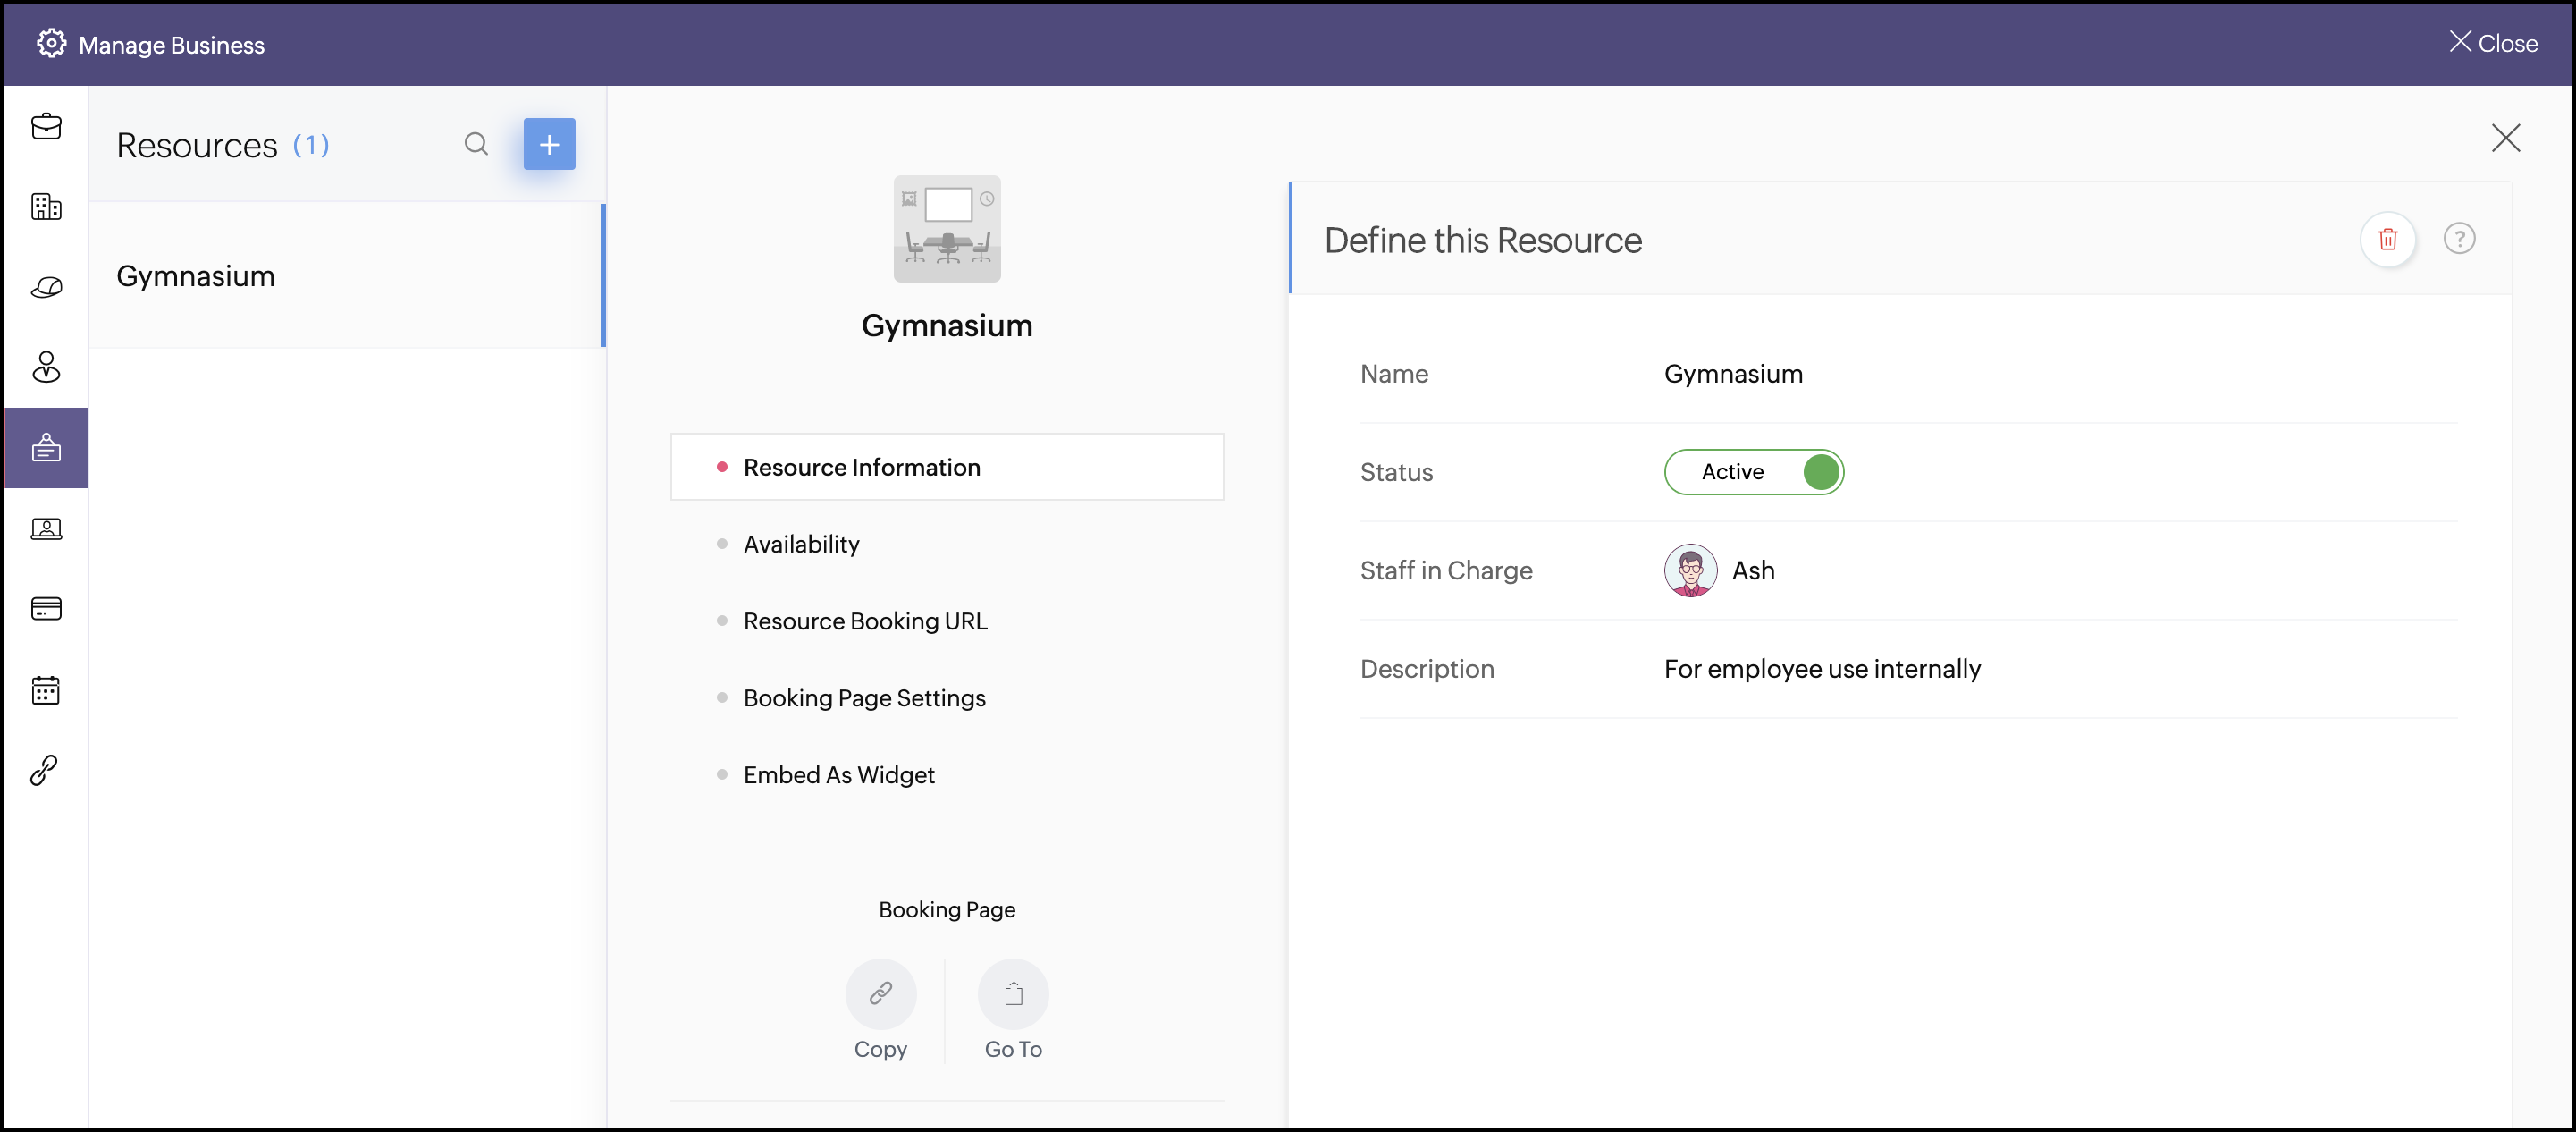Open the calendar icon in sidebar

point(46,689)
